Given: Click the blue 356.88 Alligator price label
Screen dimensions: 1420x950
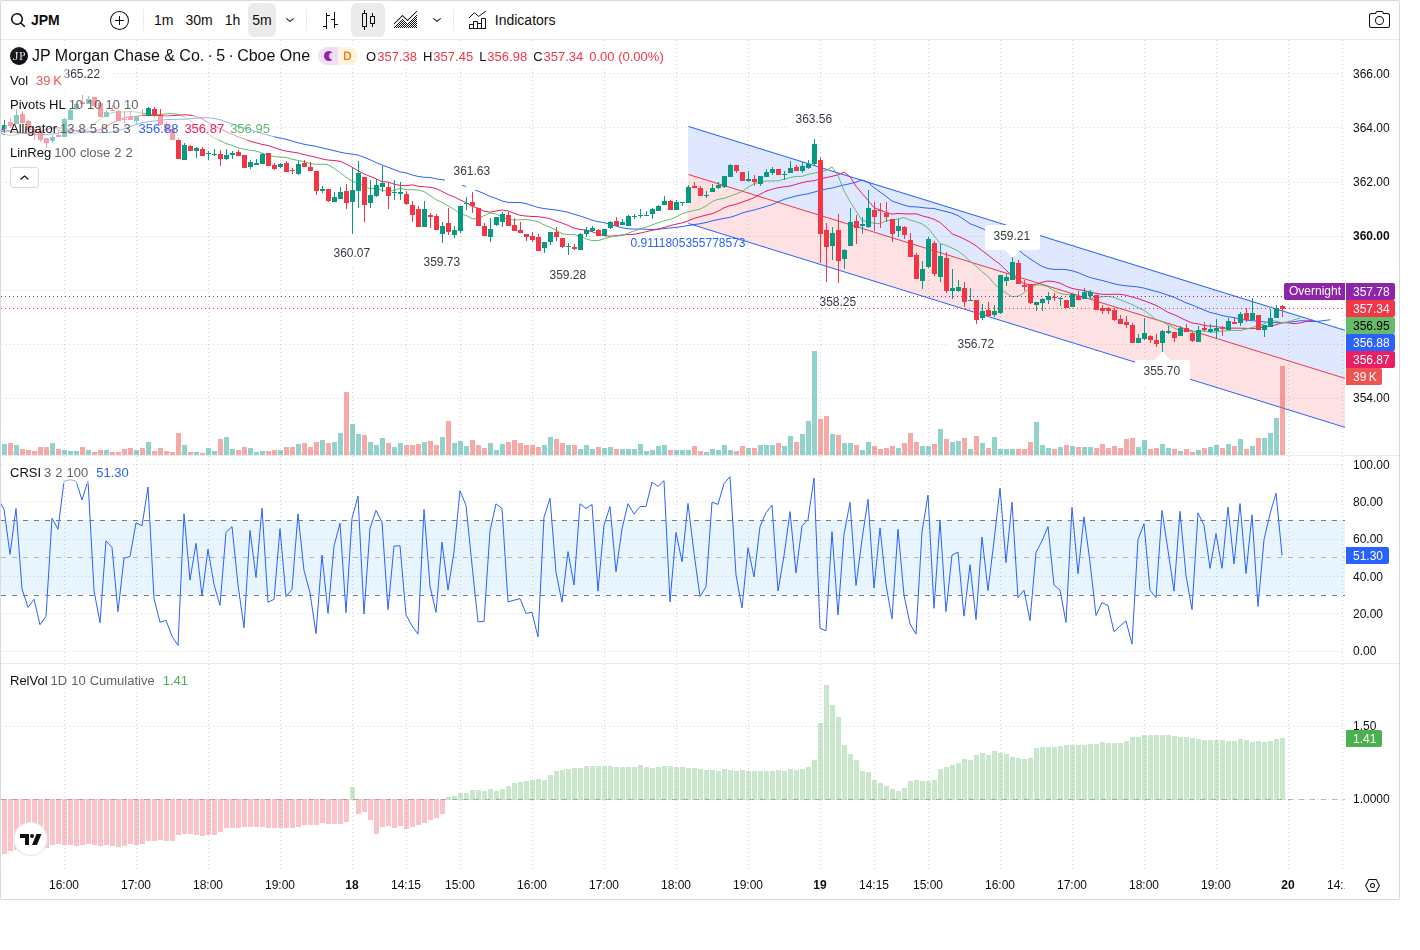Looking at the screenshot, I should [x=1371, y=343].
